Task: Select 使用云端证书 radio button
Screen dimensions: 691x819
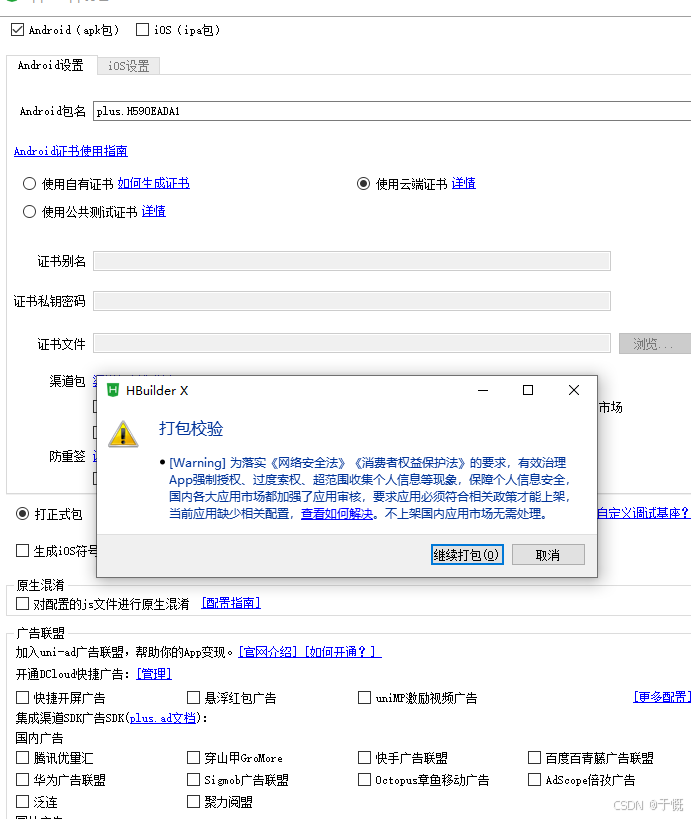Action: [x=364, y=184]
